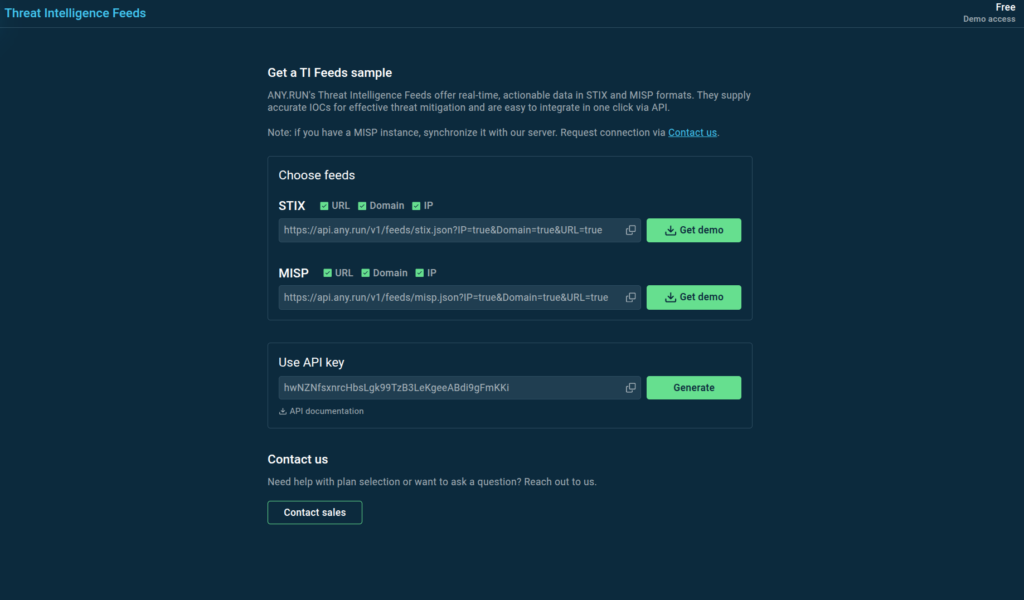Copy the MISP feed URL

pyautogui.click(x=631, y=297)
